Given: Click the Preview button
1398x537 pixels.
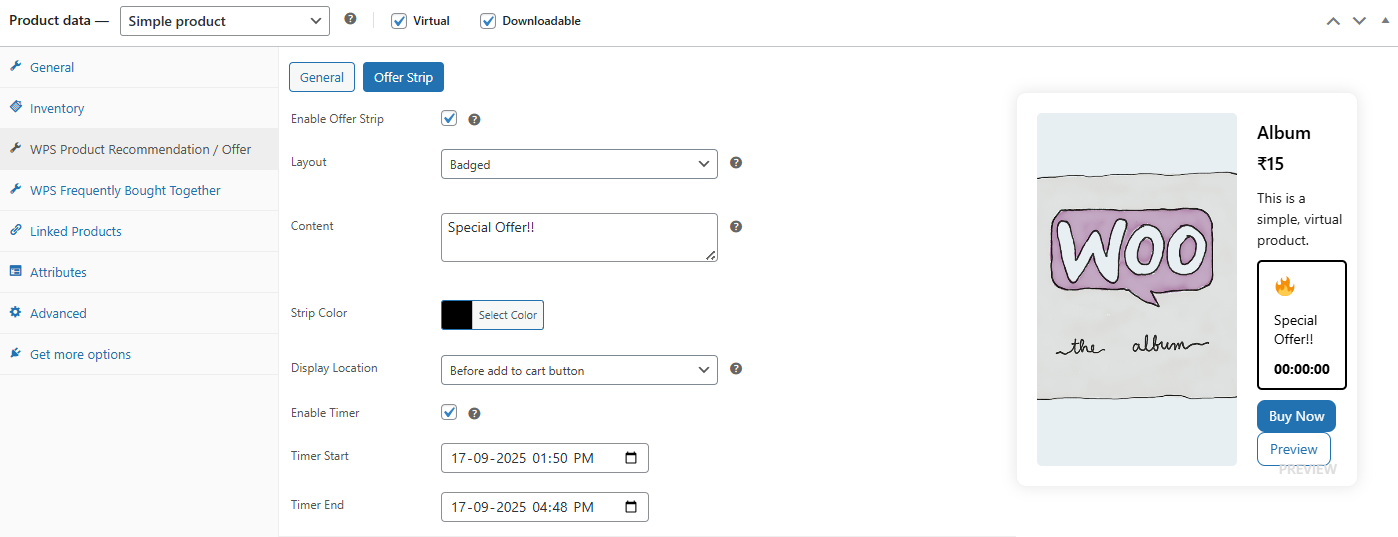Looking at the screenshot, I should point(1293,449).
